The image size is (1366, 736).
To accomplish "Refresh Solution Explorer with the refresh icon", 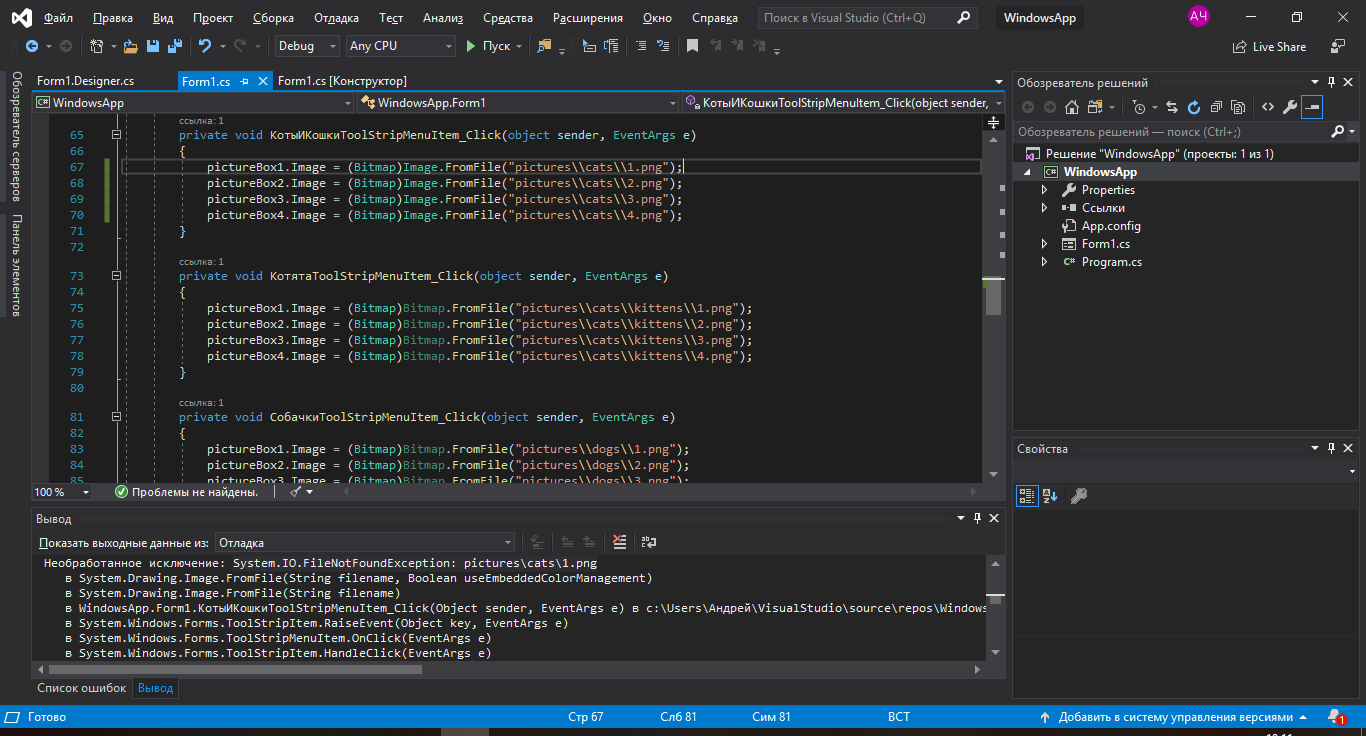I will tap(1193, 107).
